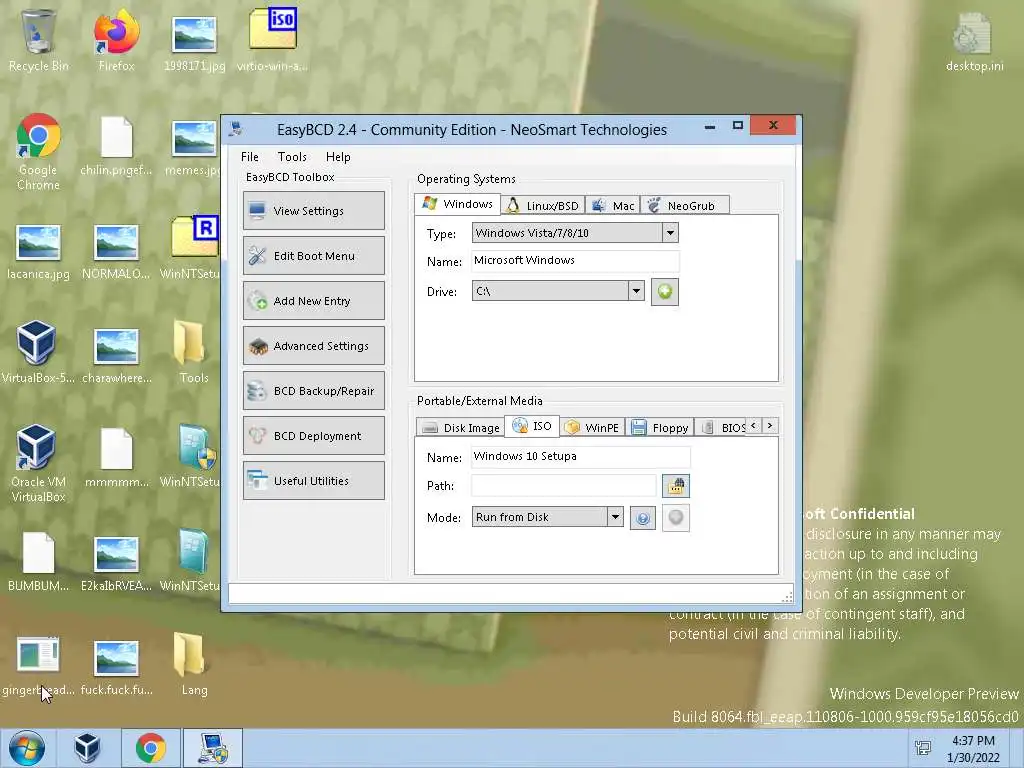
Task: Click the blue help icon beside Mode
Action: click(x=643, y=519)
